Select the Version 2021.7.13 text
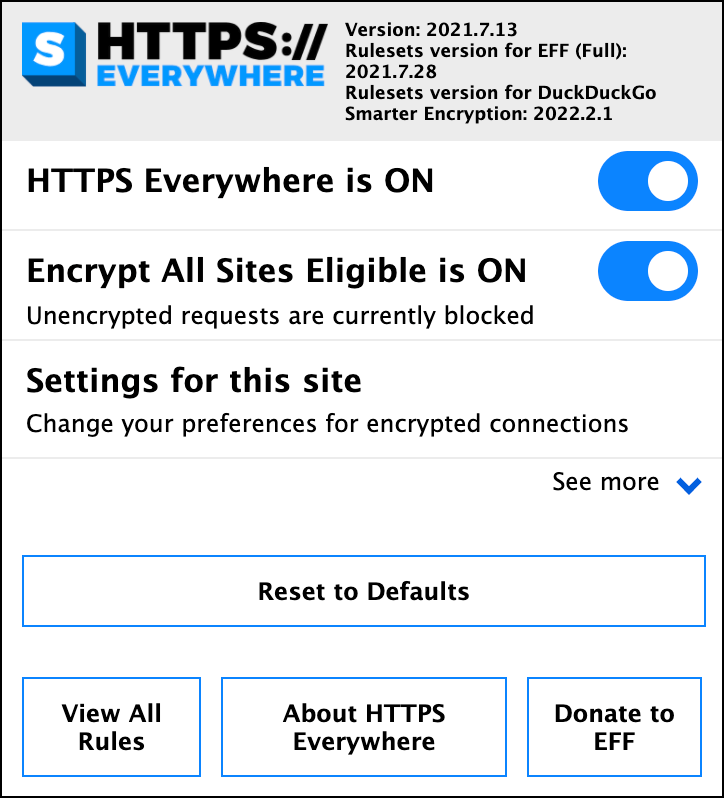 coord(431,30)
